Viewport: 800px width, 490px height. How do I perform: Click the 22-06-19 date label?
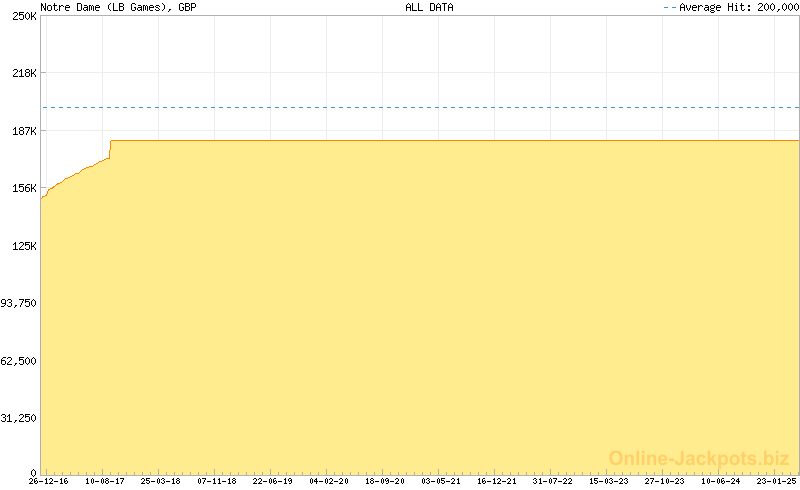(272, 481)
